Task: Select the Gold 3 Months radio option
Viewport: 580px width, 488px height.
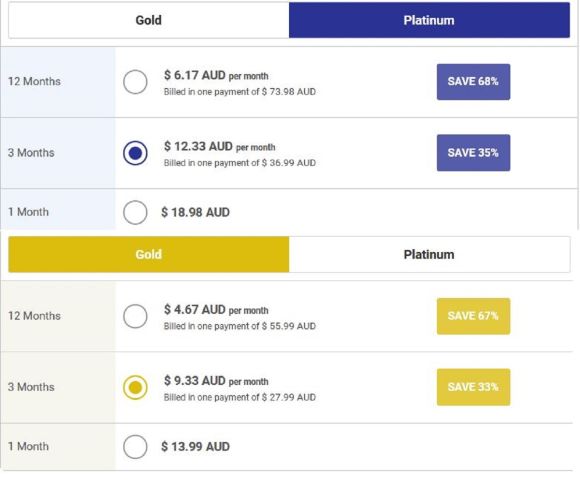Action: pos(135,387)
